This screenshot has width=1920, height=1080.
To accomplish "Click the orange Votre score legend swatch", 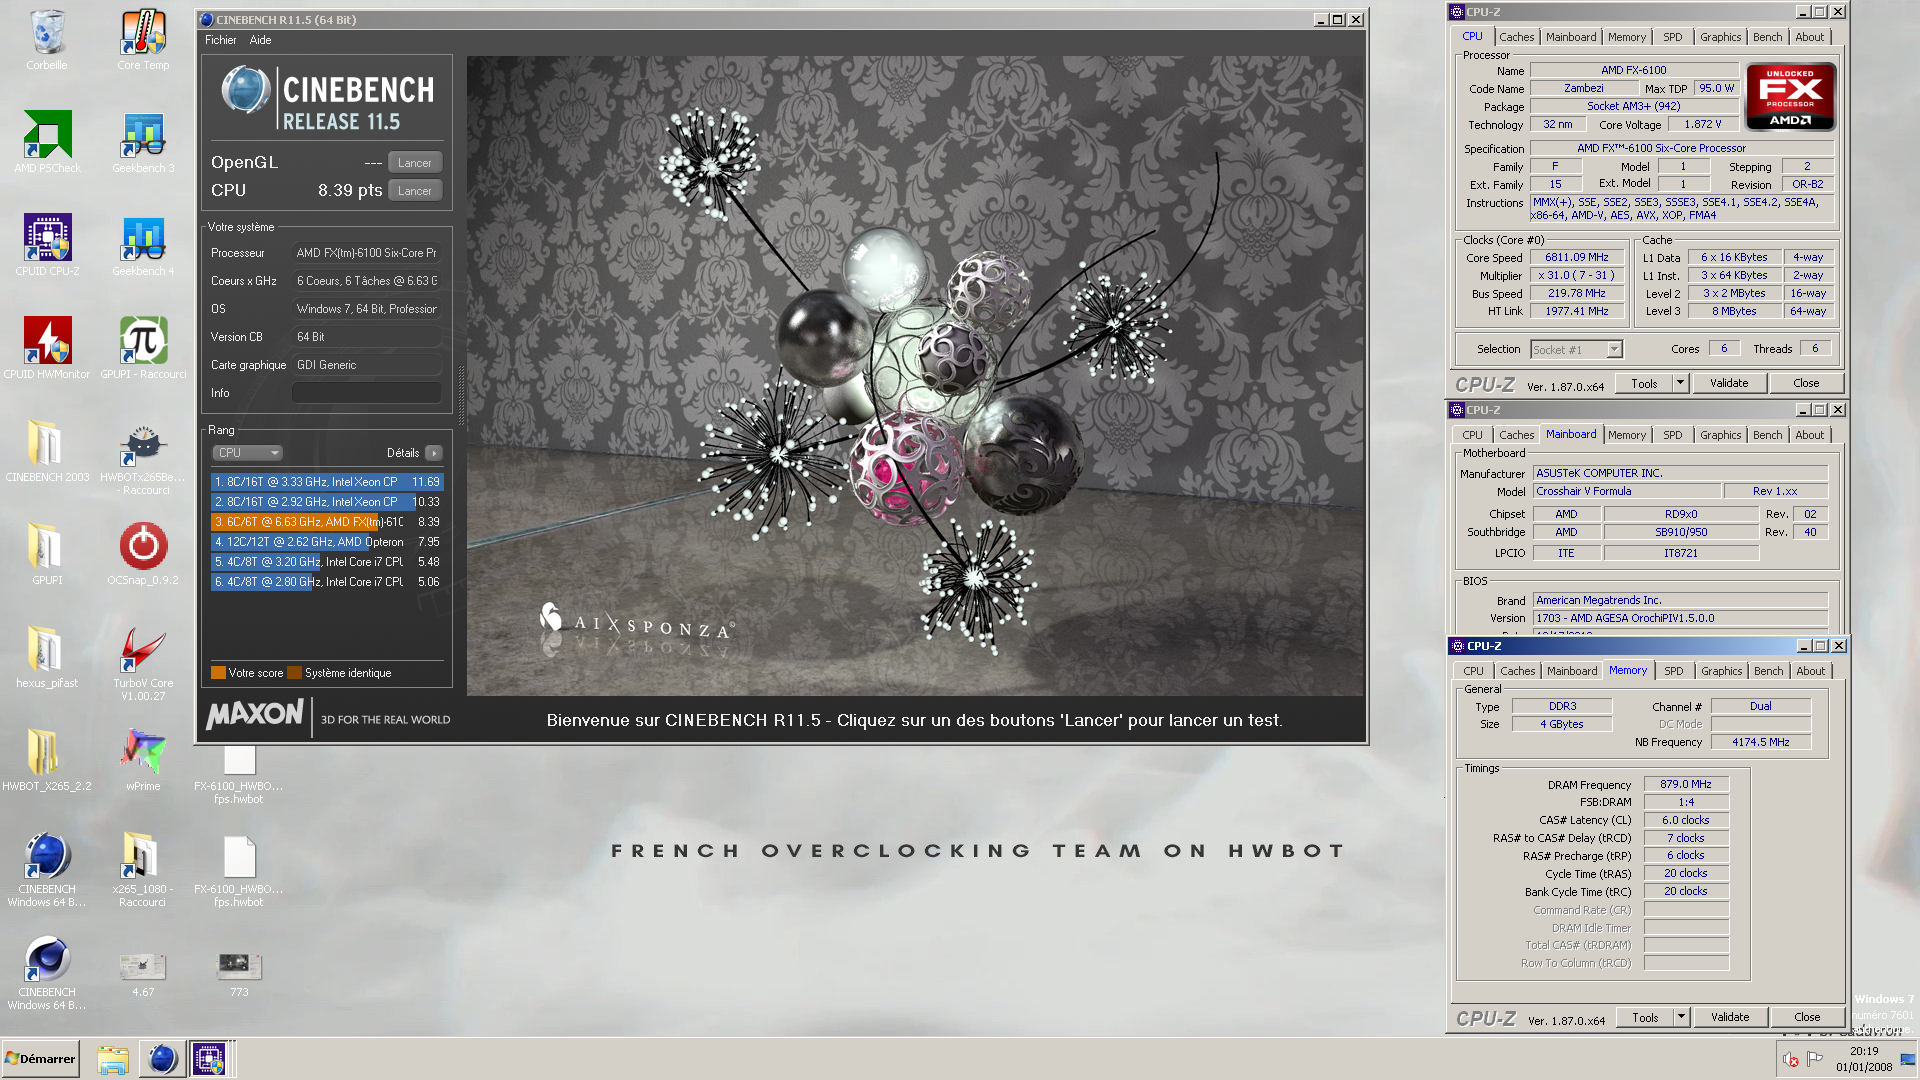I will (x=218, y=673).
